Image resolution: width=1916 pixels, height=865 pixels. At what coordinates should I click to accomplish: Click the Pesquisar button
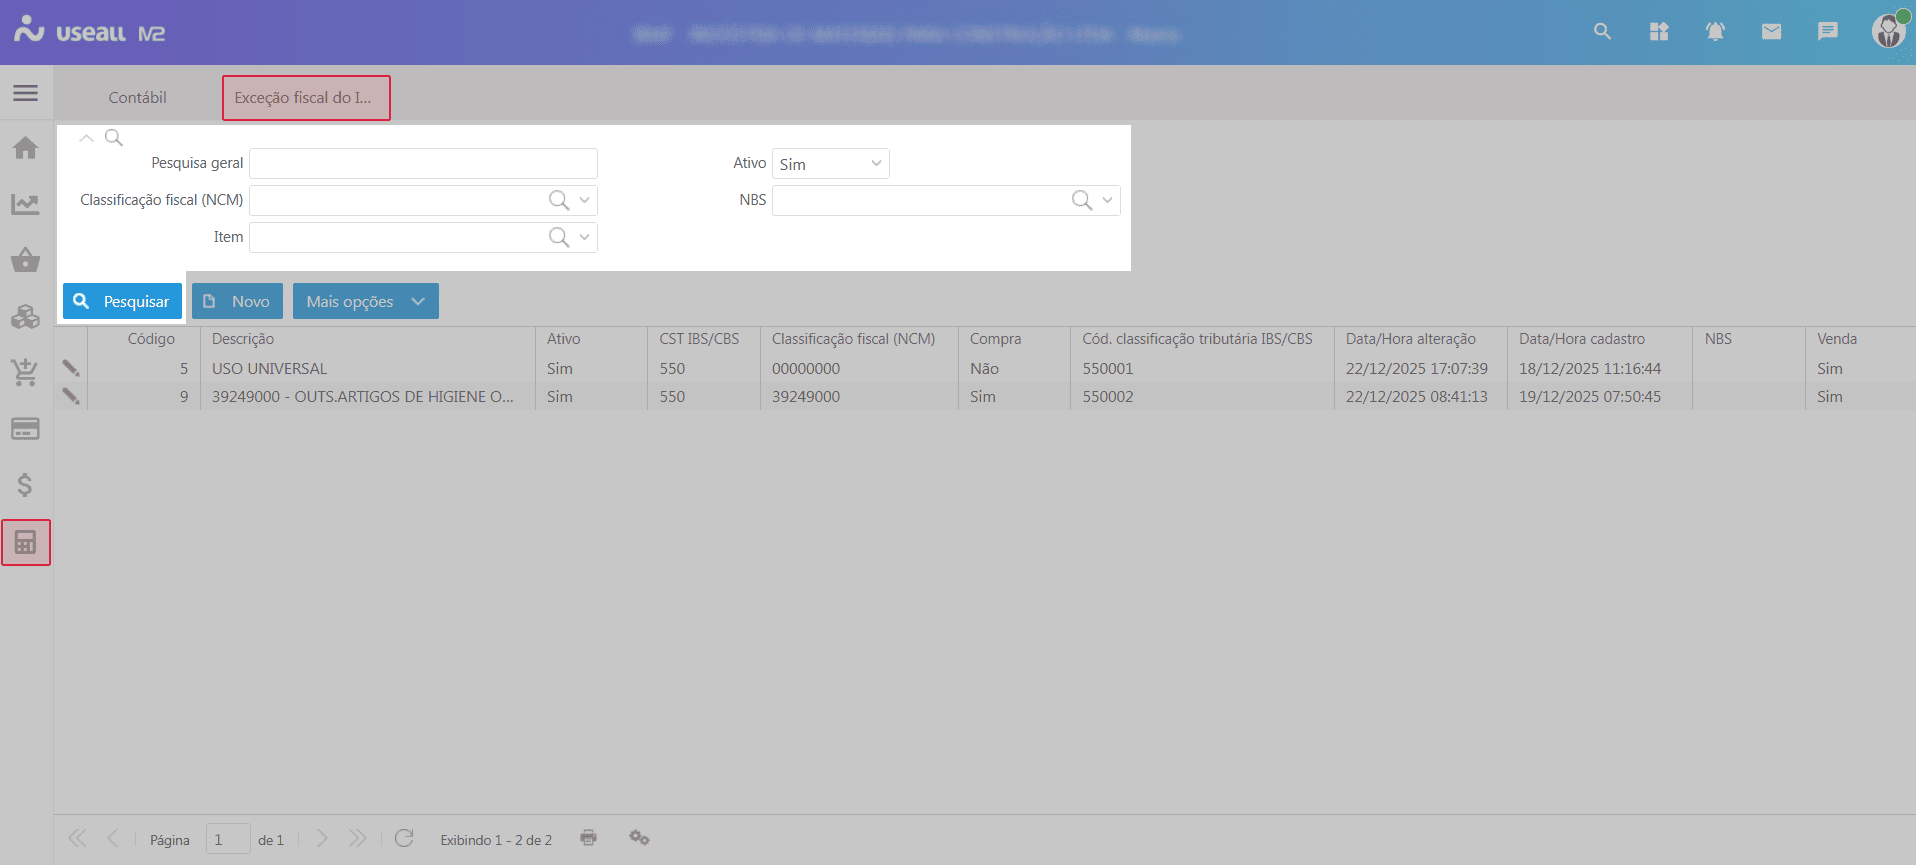(x=122, y=301)
